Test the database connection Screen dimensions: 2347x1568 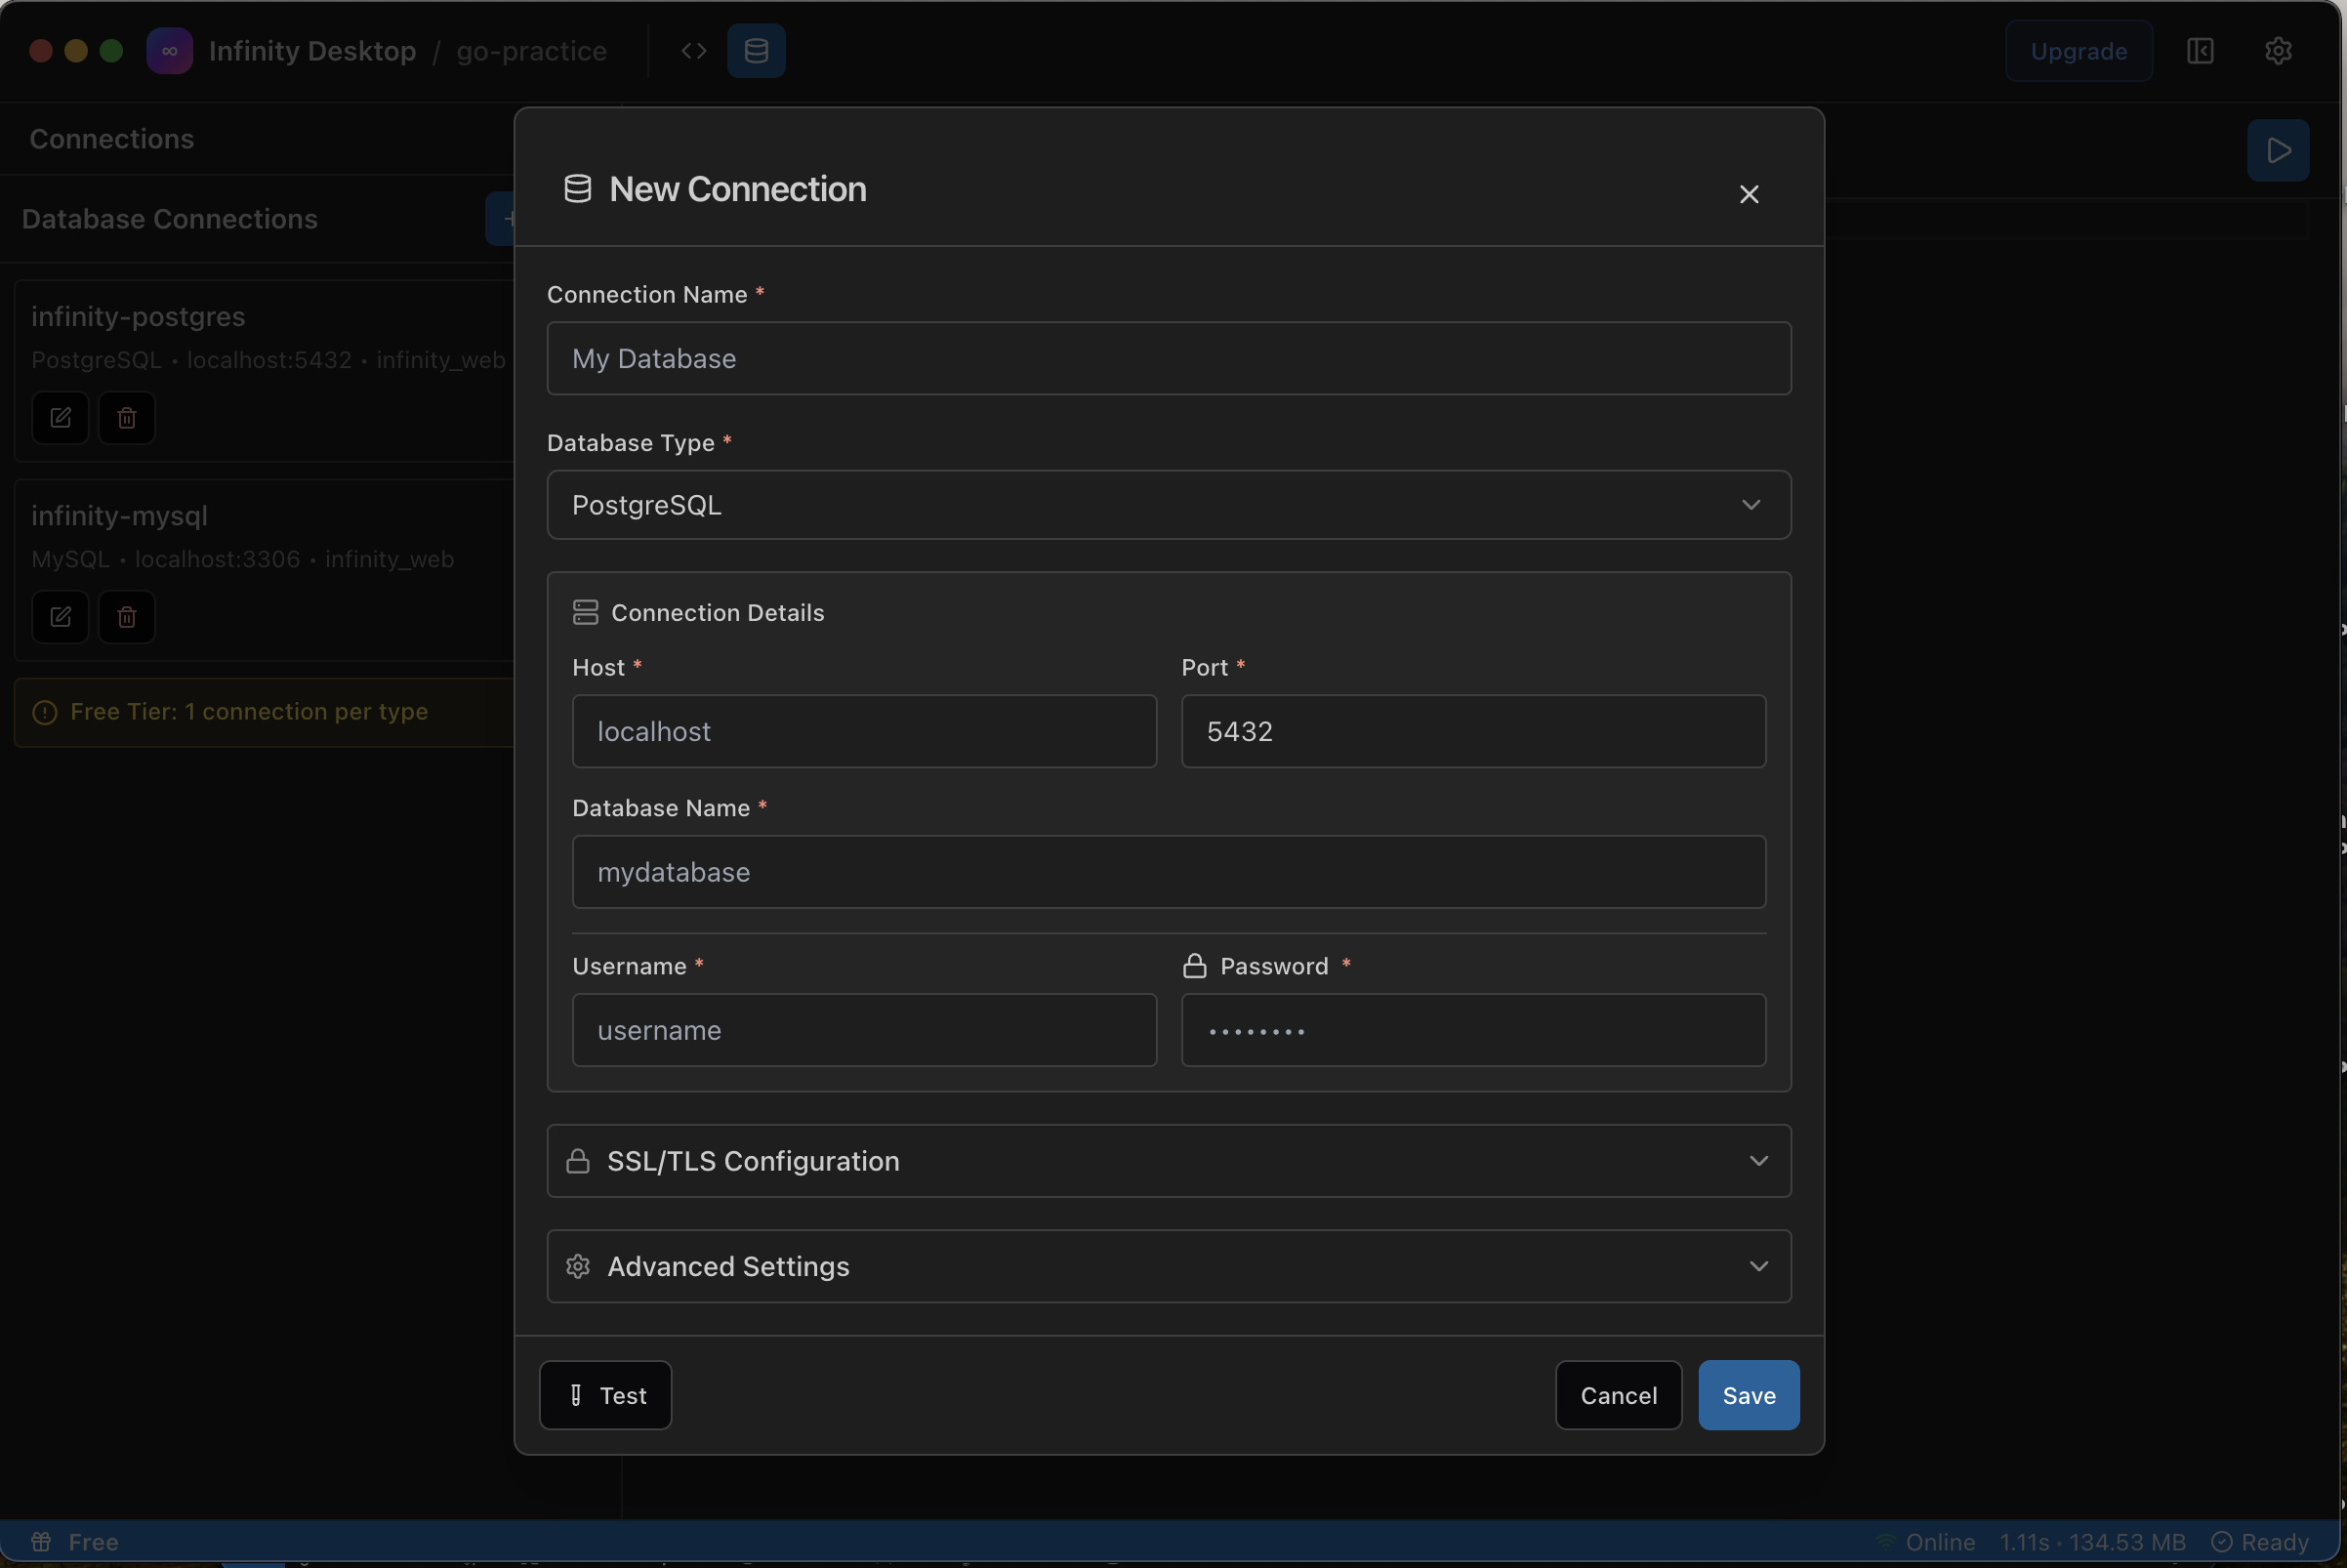pos(604,1394)
